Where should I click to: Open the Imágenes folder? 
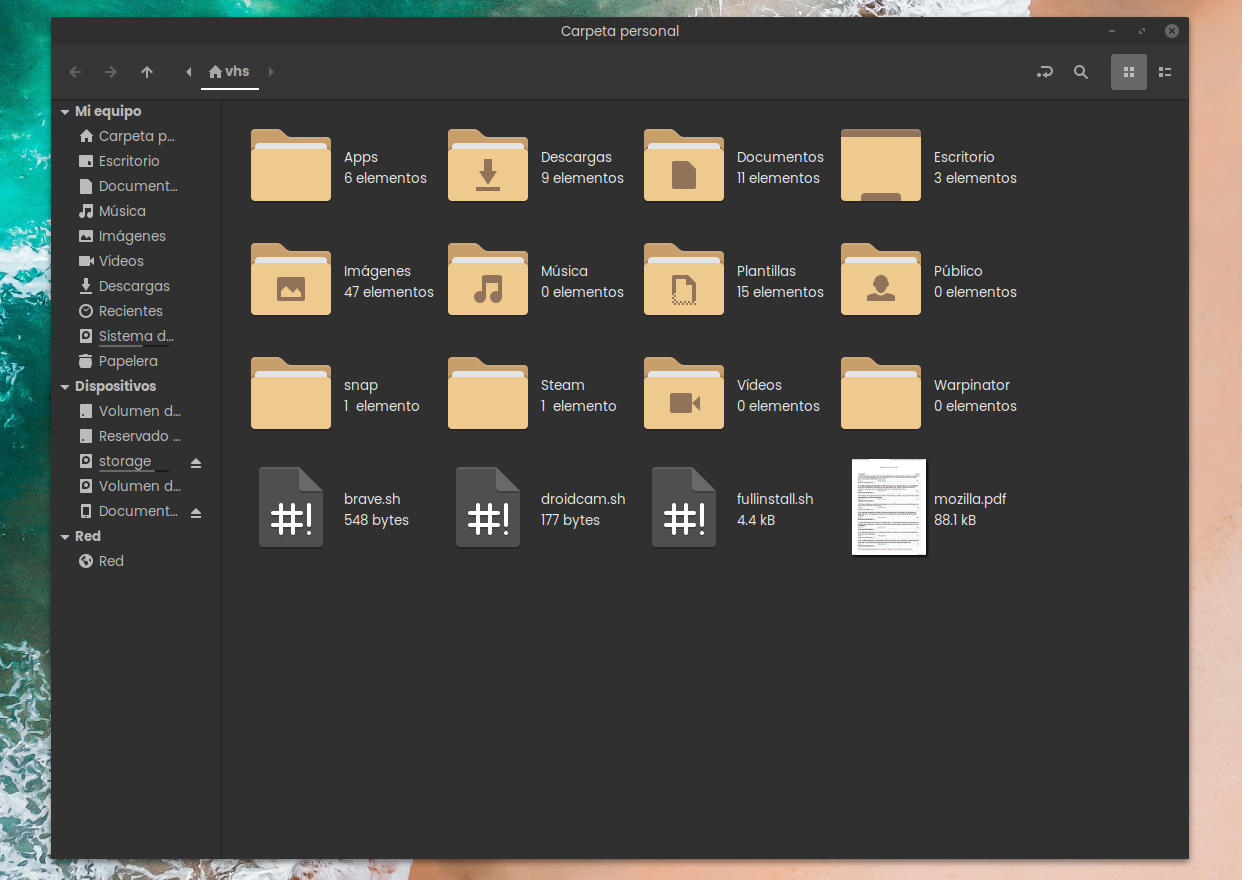[291, 279]
